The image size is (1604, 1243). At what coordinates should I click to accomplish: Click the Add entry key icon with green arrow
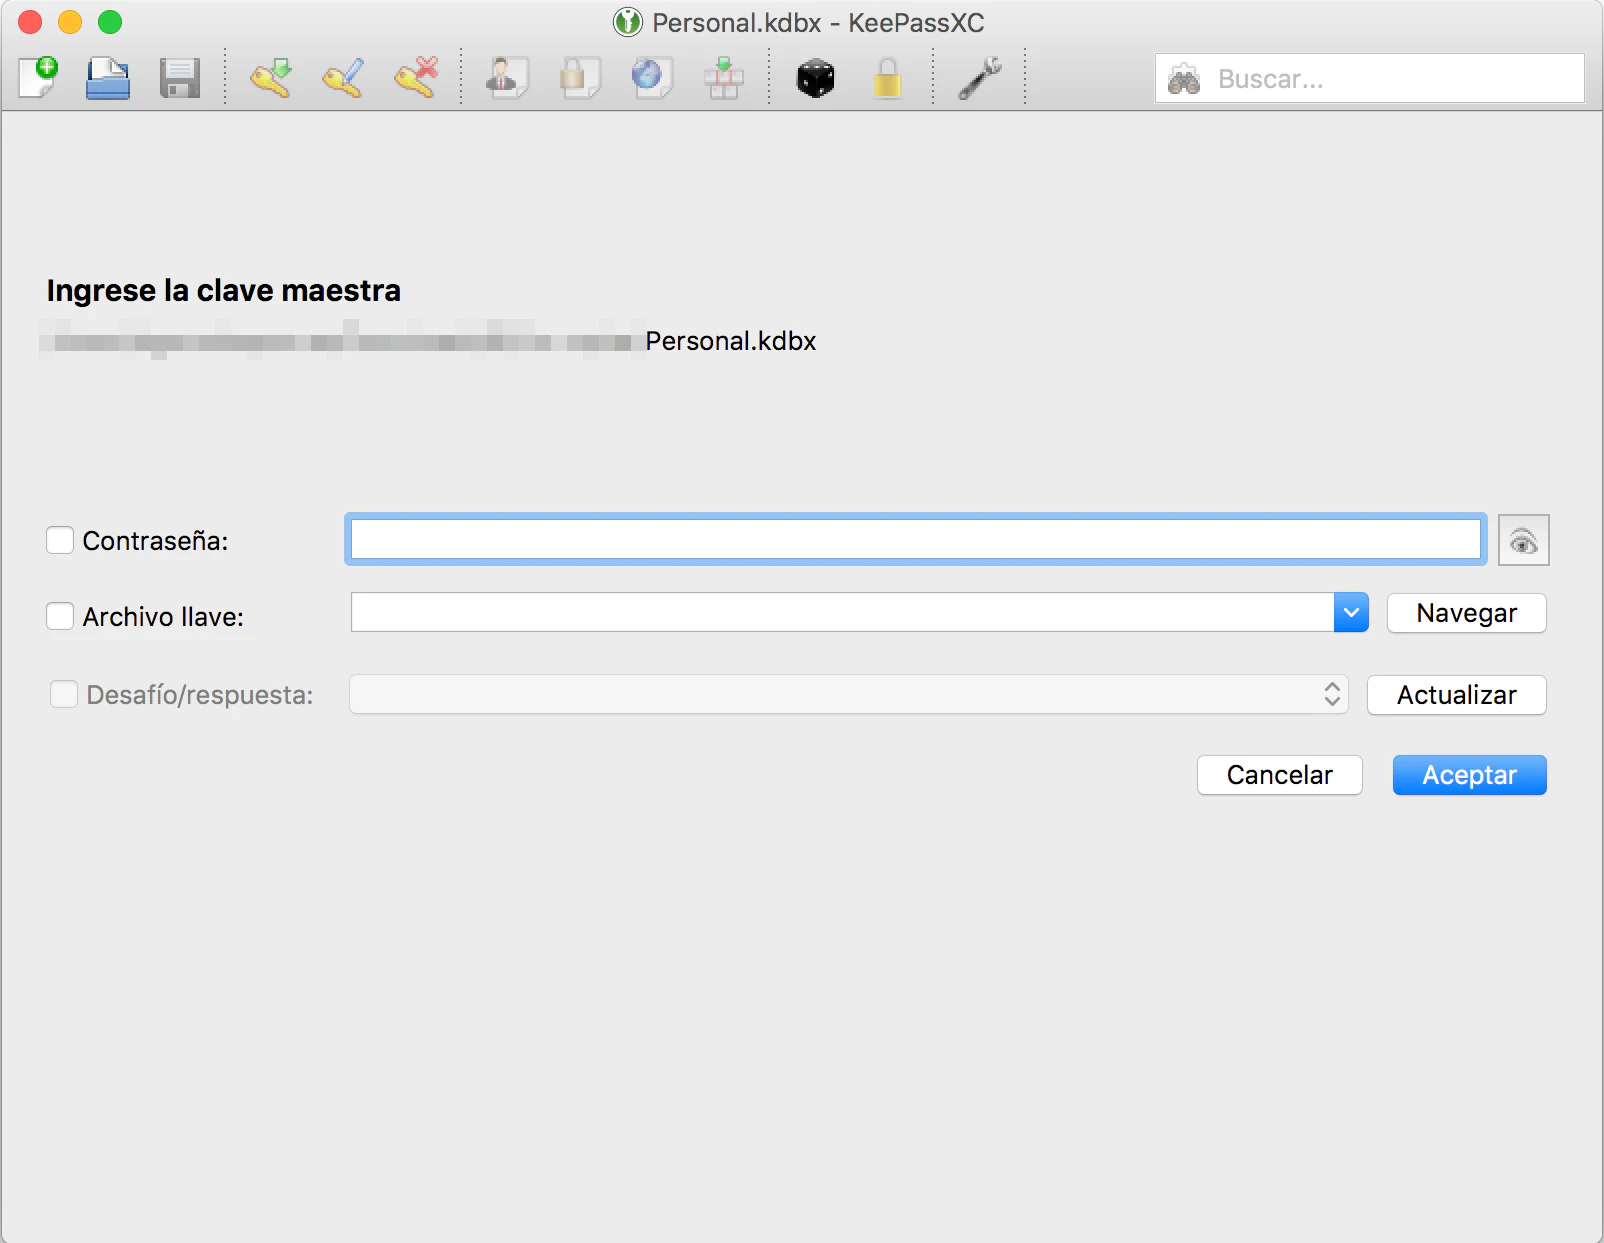[271, 78]
